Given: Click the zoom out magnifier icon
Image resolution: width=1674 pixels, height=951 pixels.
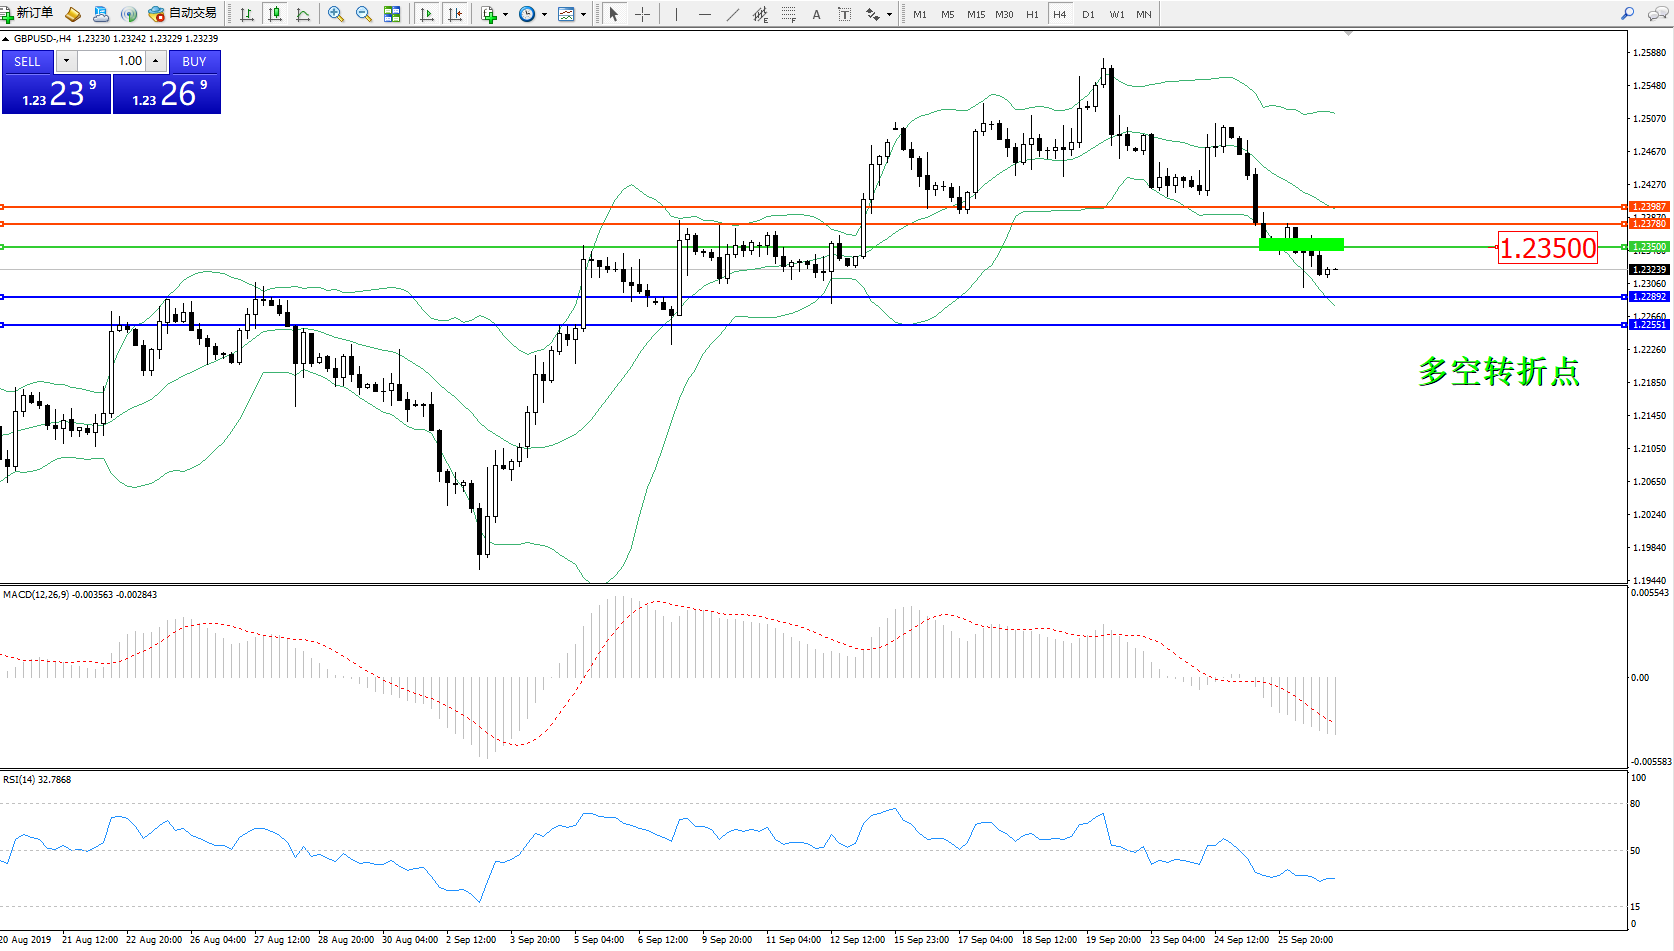Looking at the screenshot, I should click(x=364, y=14).
